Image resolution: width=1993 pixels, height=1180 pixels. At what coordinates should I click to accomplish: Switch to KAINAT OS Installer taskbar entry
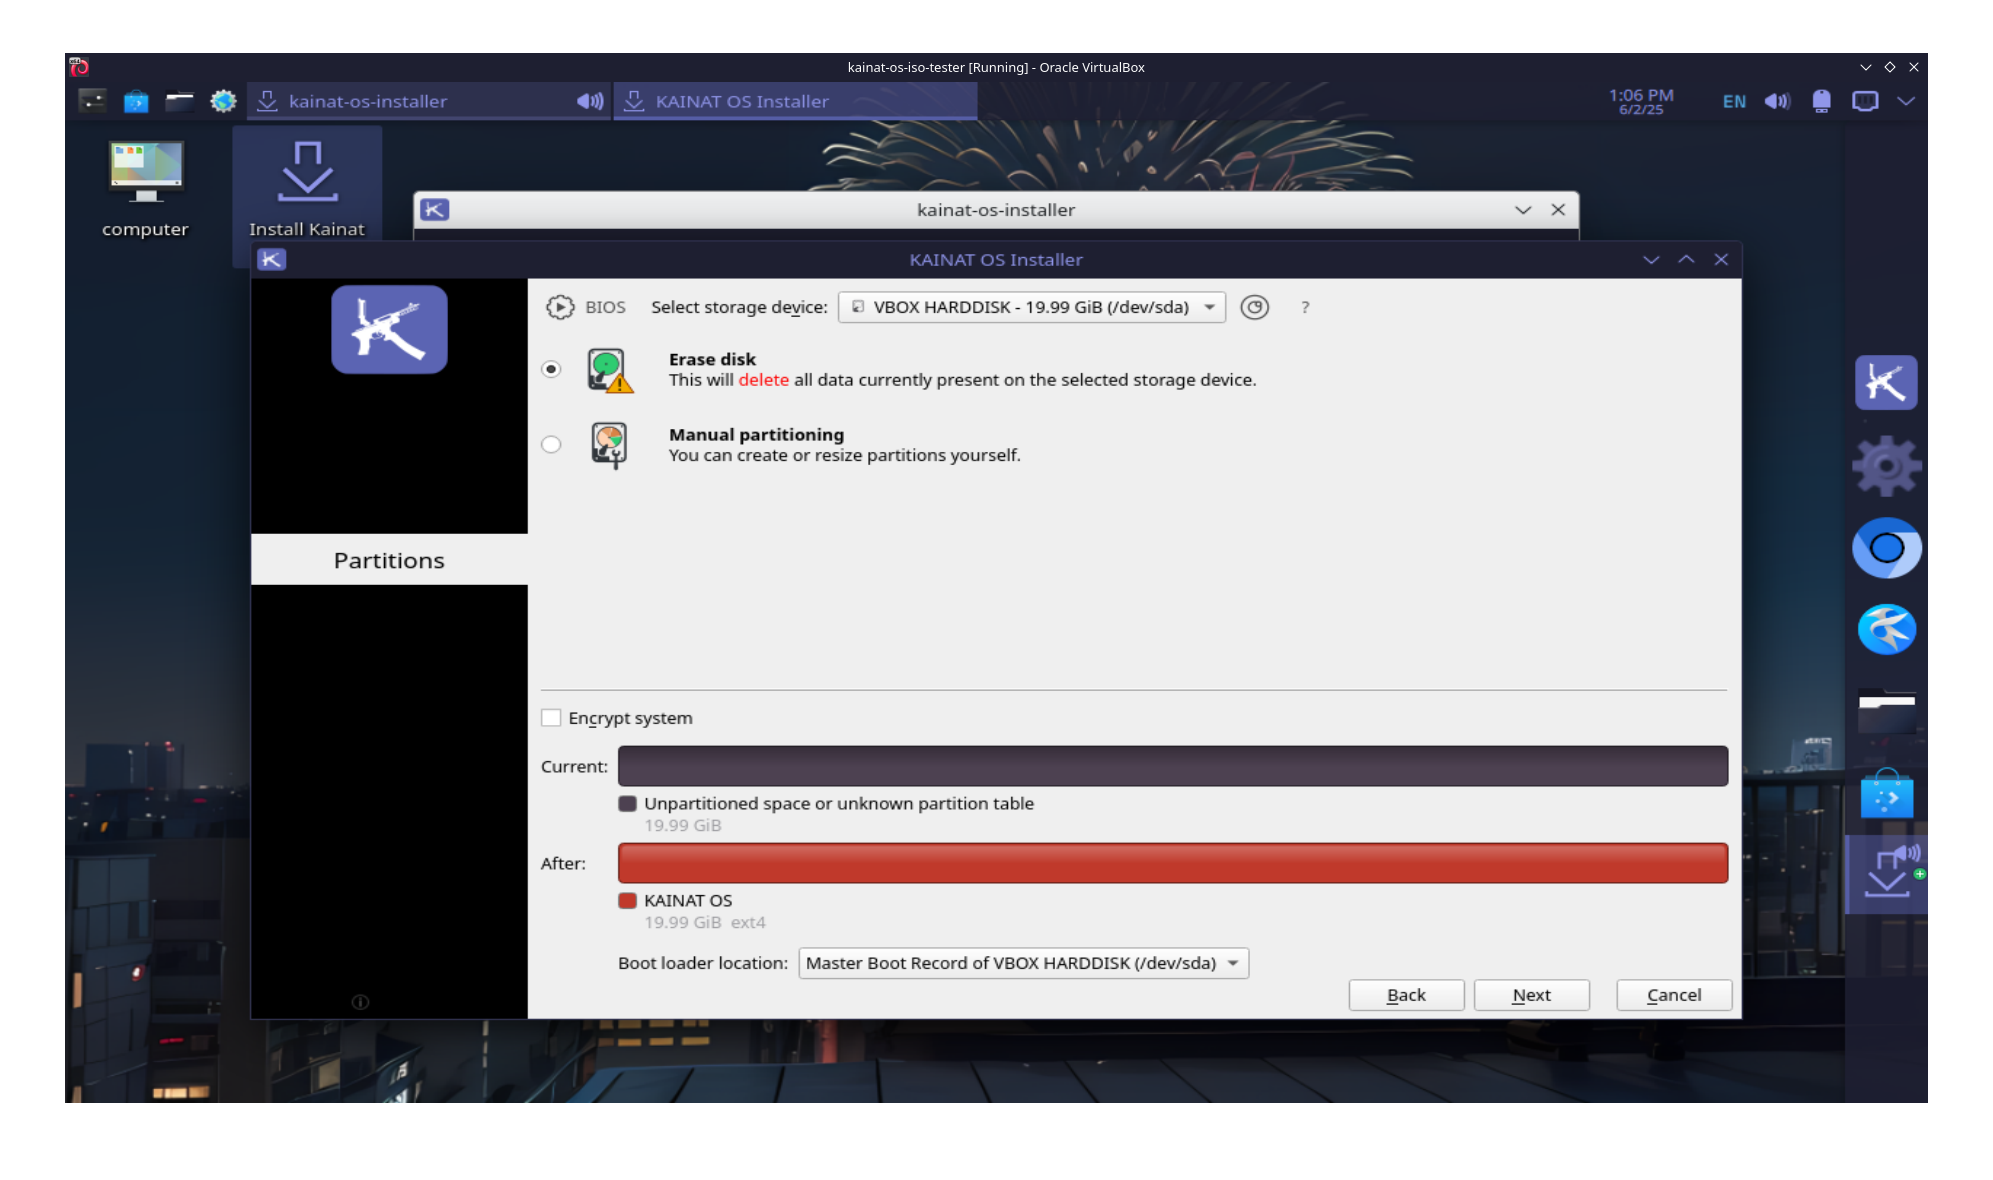tap(795, 101)
